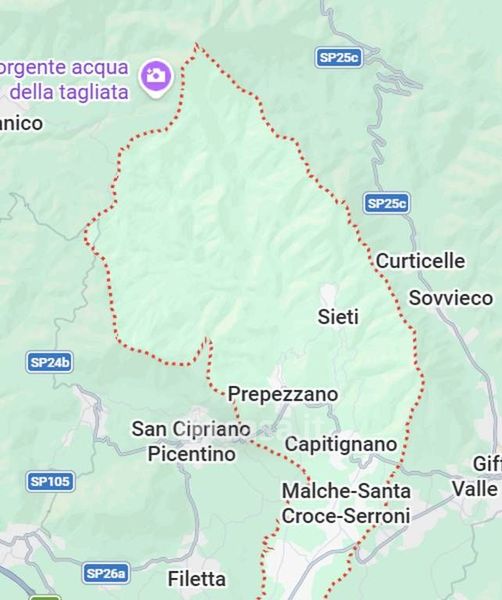Click the SP26a road shield

106,573
